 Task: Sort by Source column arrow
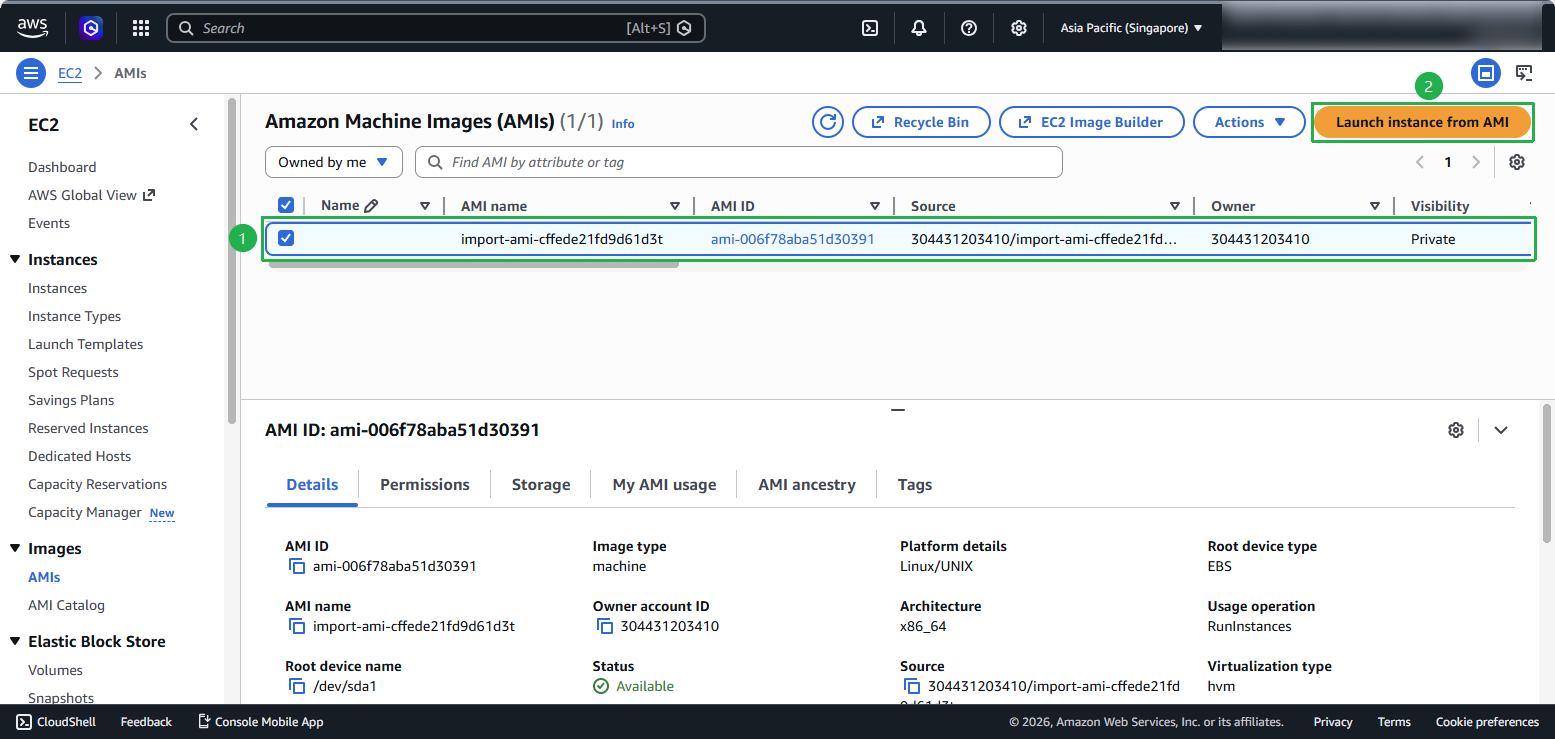[1175, 206]
